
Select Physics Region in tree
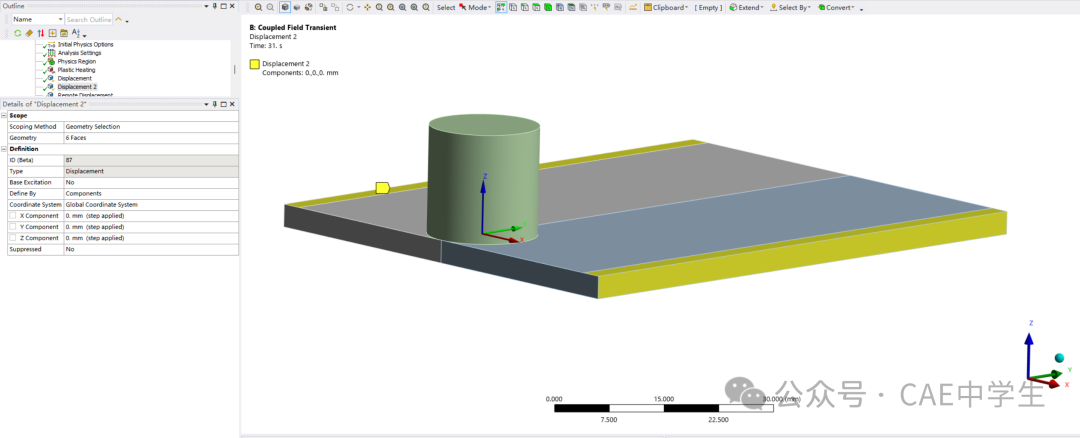point(76,61)
